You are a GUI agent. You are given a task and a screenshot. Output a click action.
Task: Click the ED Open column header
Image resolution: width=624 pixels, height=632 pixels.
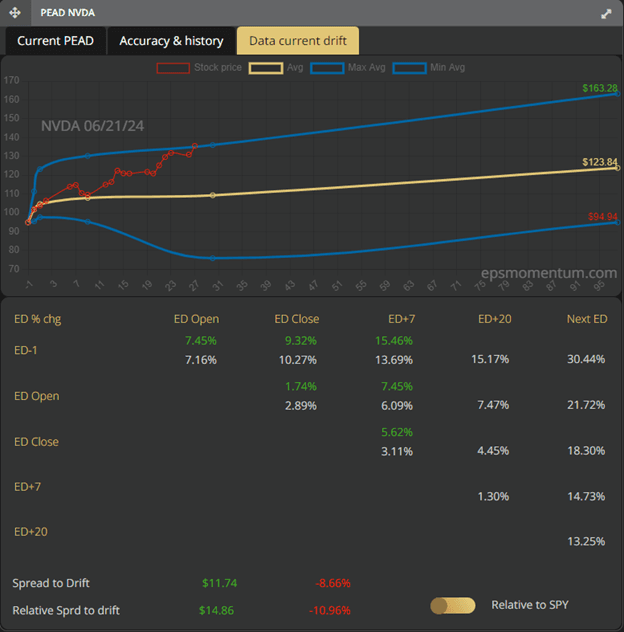tap(196, 319)
